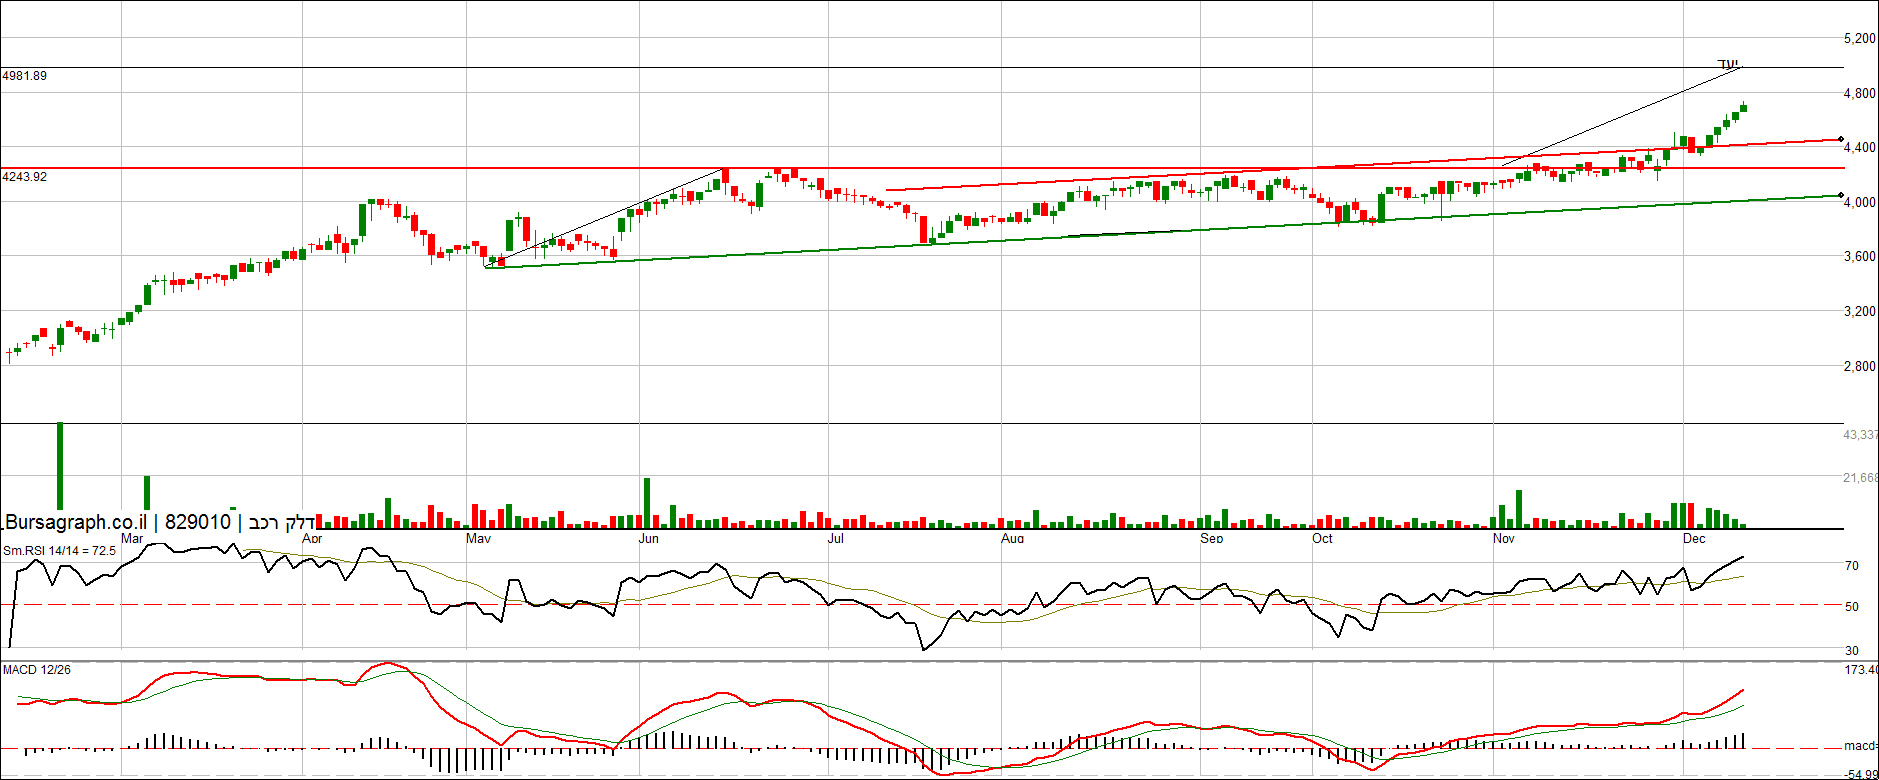Click the 5,200 price axis label
The height and width of the screenshot is (780, 1879).
tap(1859, 39)
